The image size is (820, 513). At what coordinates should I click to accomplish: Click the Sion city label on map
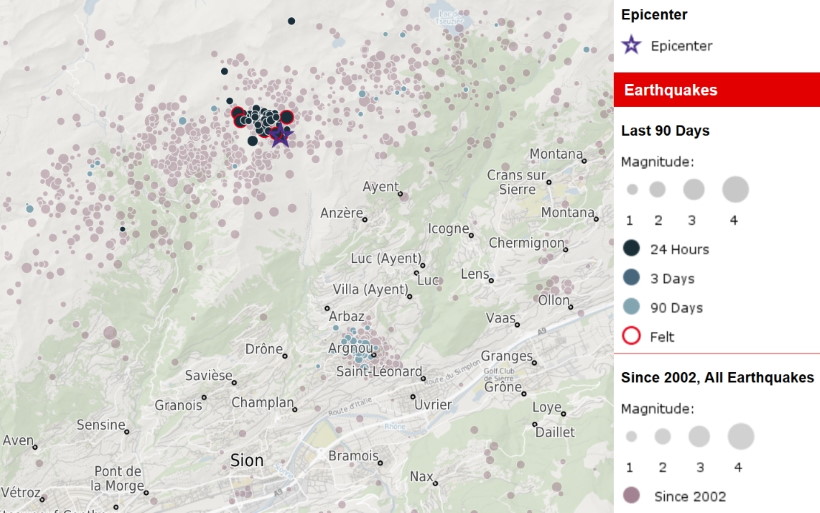tap(247, 460)
